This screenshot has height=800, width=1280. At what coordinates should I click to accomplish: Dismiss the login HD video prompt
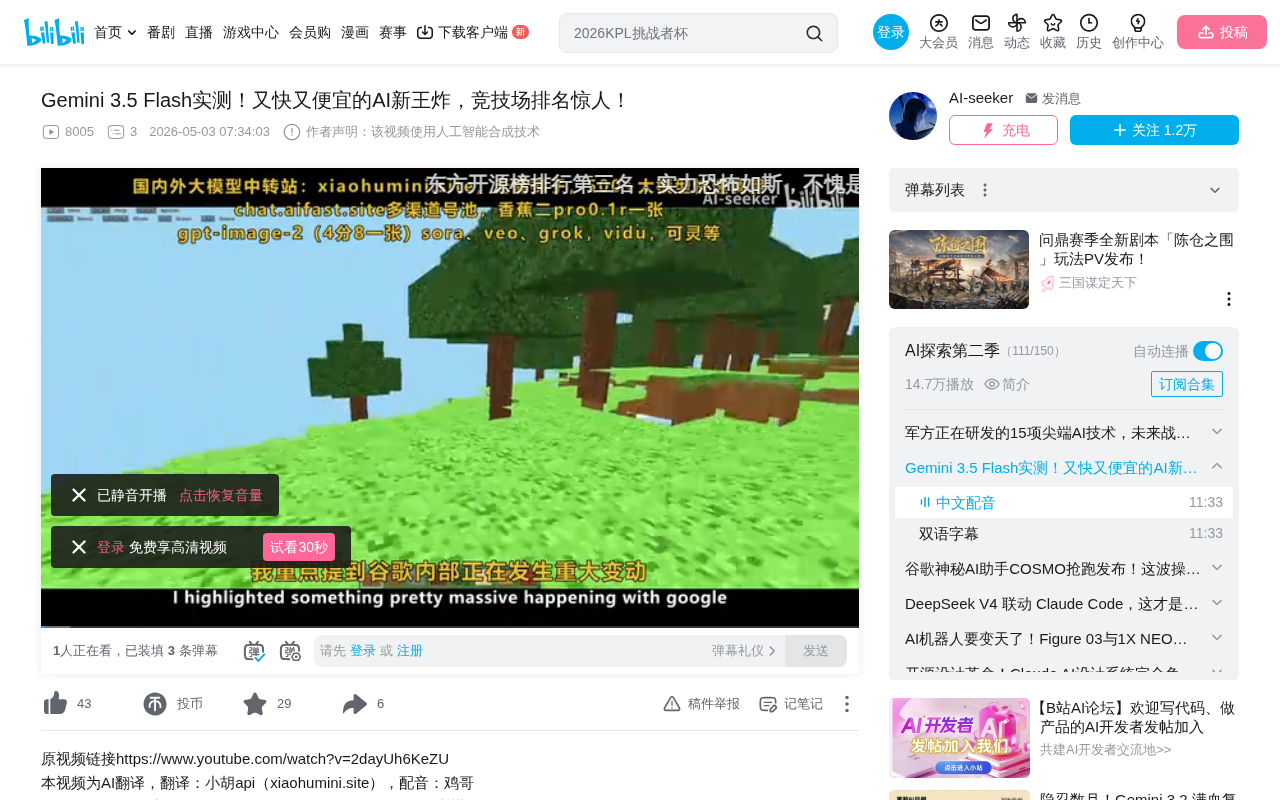point(79,547)
